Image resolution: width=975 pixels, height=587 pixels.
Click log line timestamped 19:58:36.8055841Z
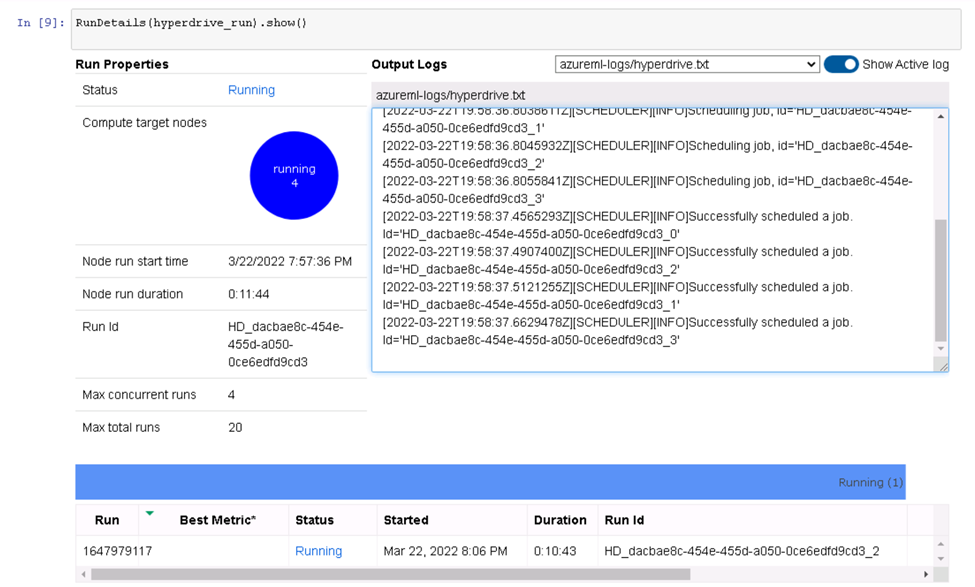tap(647, 190)
